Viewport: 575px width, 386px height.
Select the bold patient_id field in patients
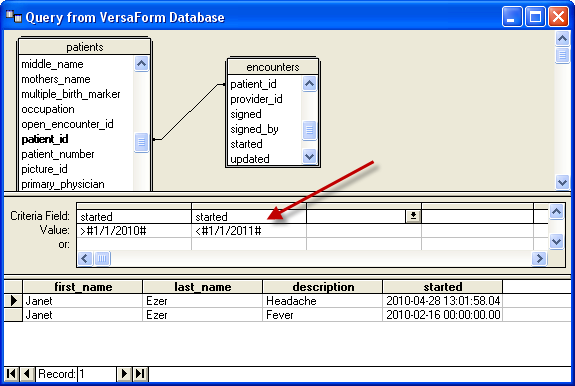(45, 139)
